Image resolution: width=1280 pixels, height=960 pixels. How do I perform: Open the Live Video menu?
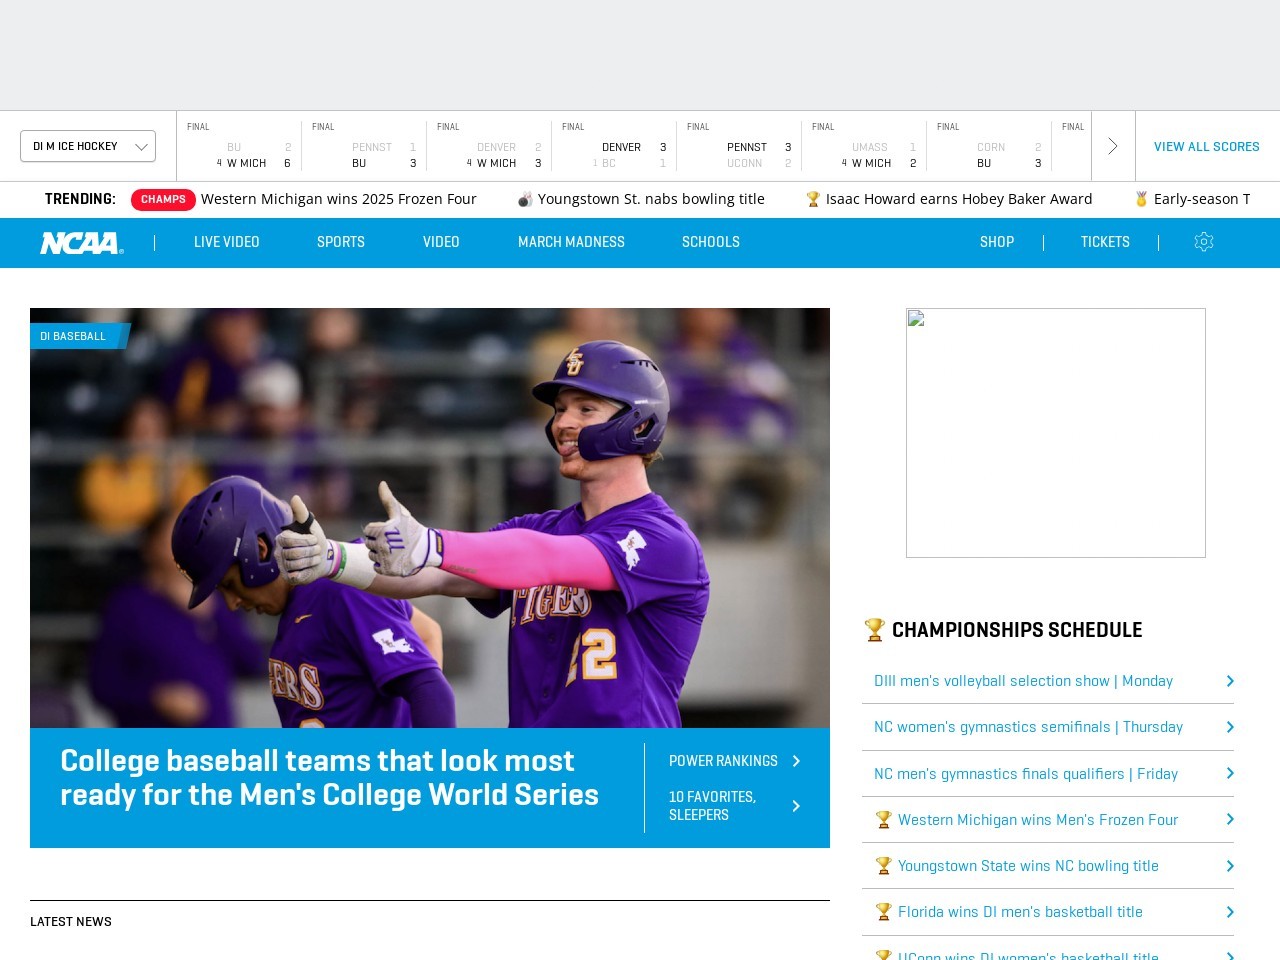(227, 242)
